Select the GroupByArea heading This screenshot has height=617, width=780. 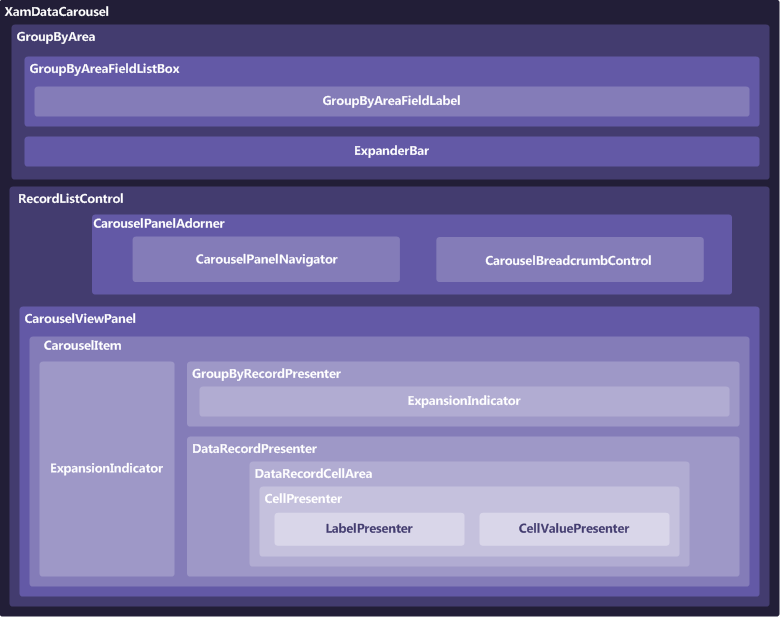pos(55,37)
